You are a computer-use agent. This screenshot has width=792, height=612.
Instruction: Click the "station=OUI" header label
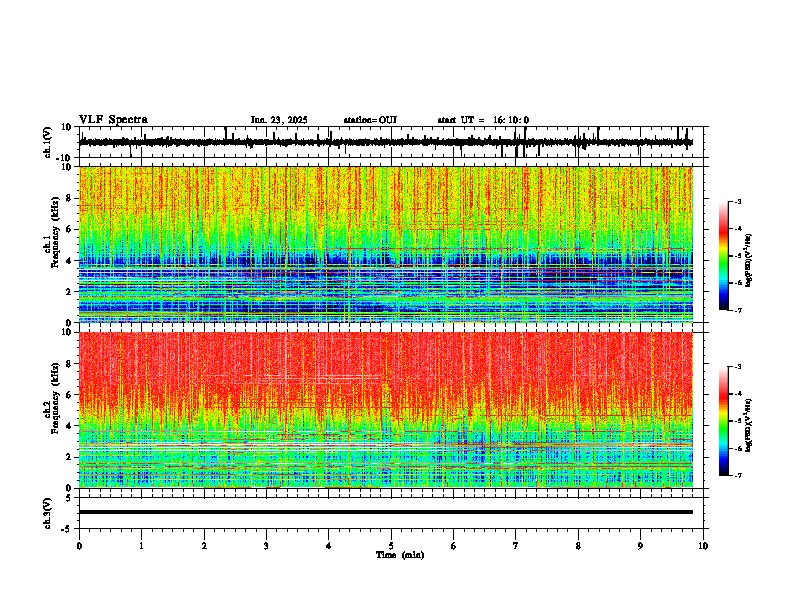[x=370, y=120]
